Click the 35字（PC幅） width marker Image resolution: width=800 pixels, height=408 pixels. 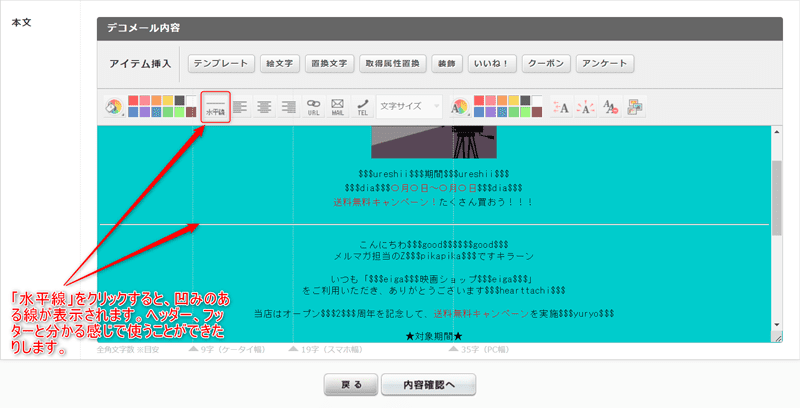(x=479, y=349)
